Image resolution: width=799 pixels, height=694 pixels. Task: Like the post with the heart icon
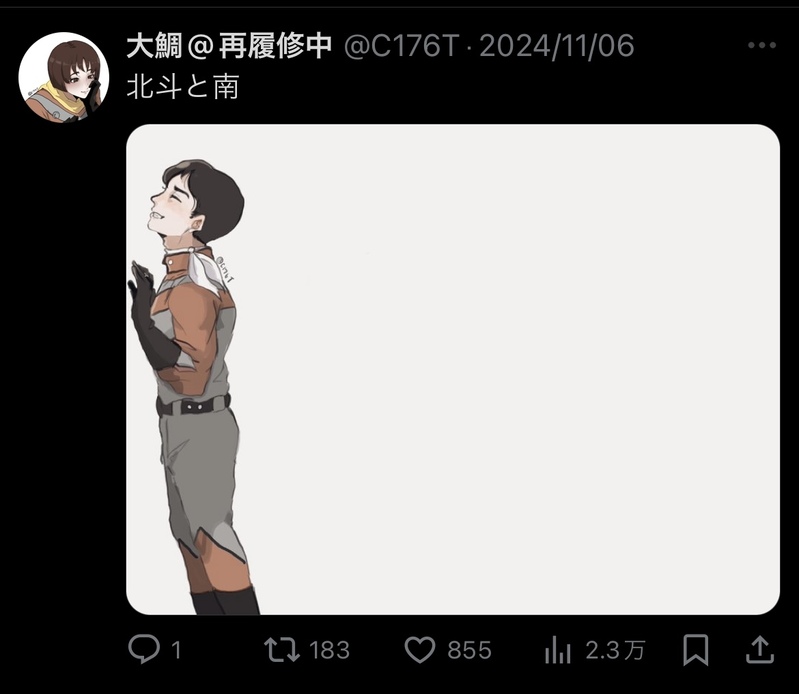(x=420, y=650)
